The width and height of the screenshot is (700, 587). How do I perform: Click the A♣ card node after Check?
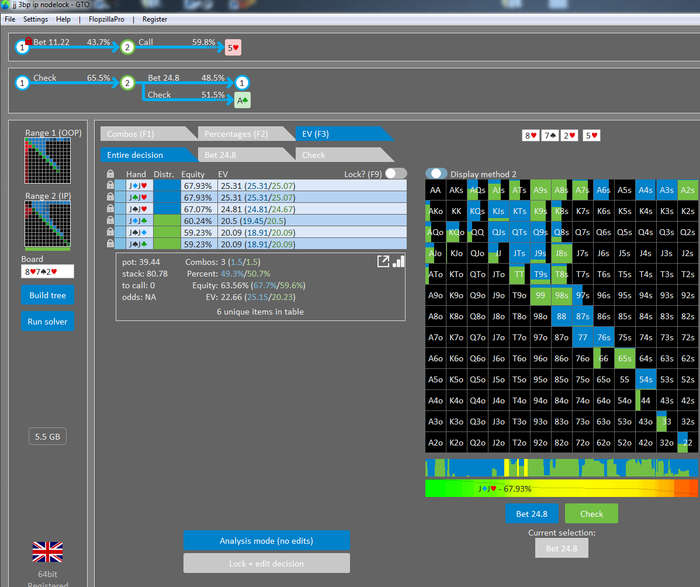click(x=242, y=100)
